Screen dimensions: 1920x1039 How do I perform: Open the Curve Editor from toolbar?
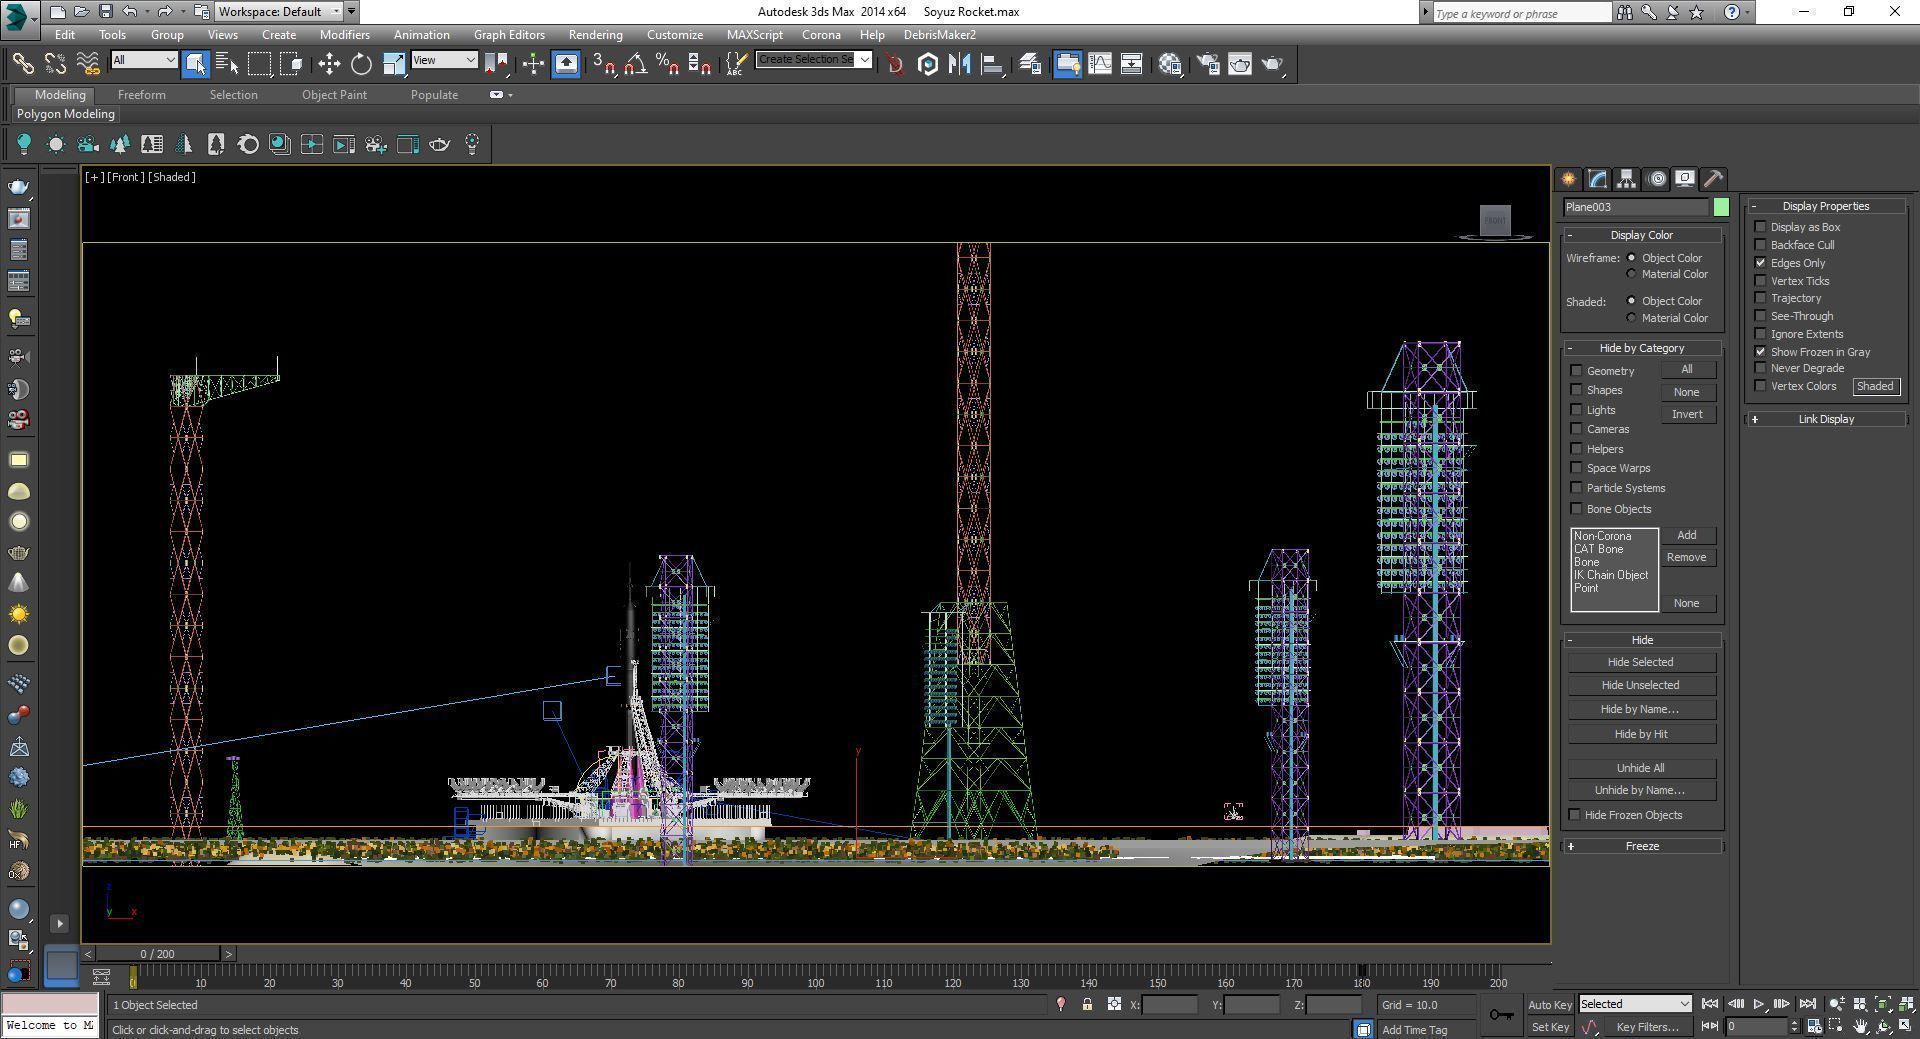click(1099, 64)
